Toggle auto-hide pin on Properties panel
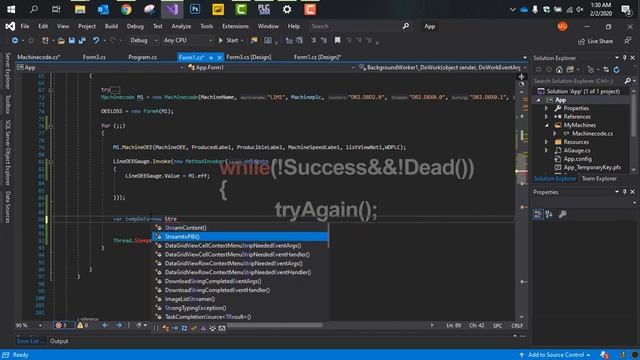Viewport: 640px width, 360px height. pyautogui.click(x=624, y=192)
